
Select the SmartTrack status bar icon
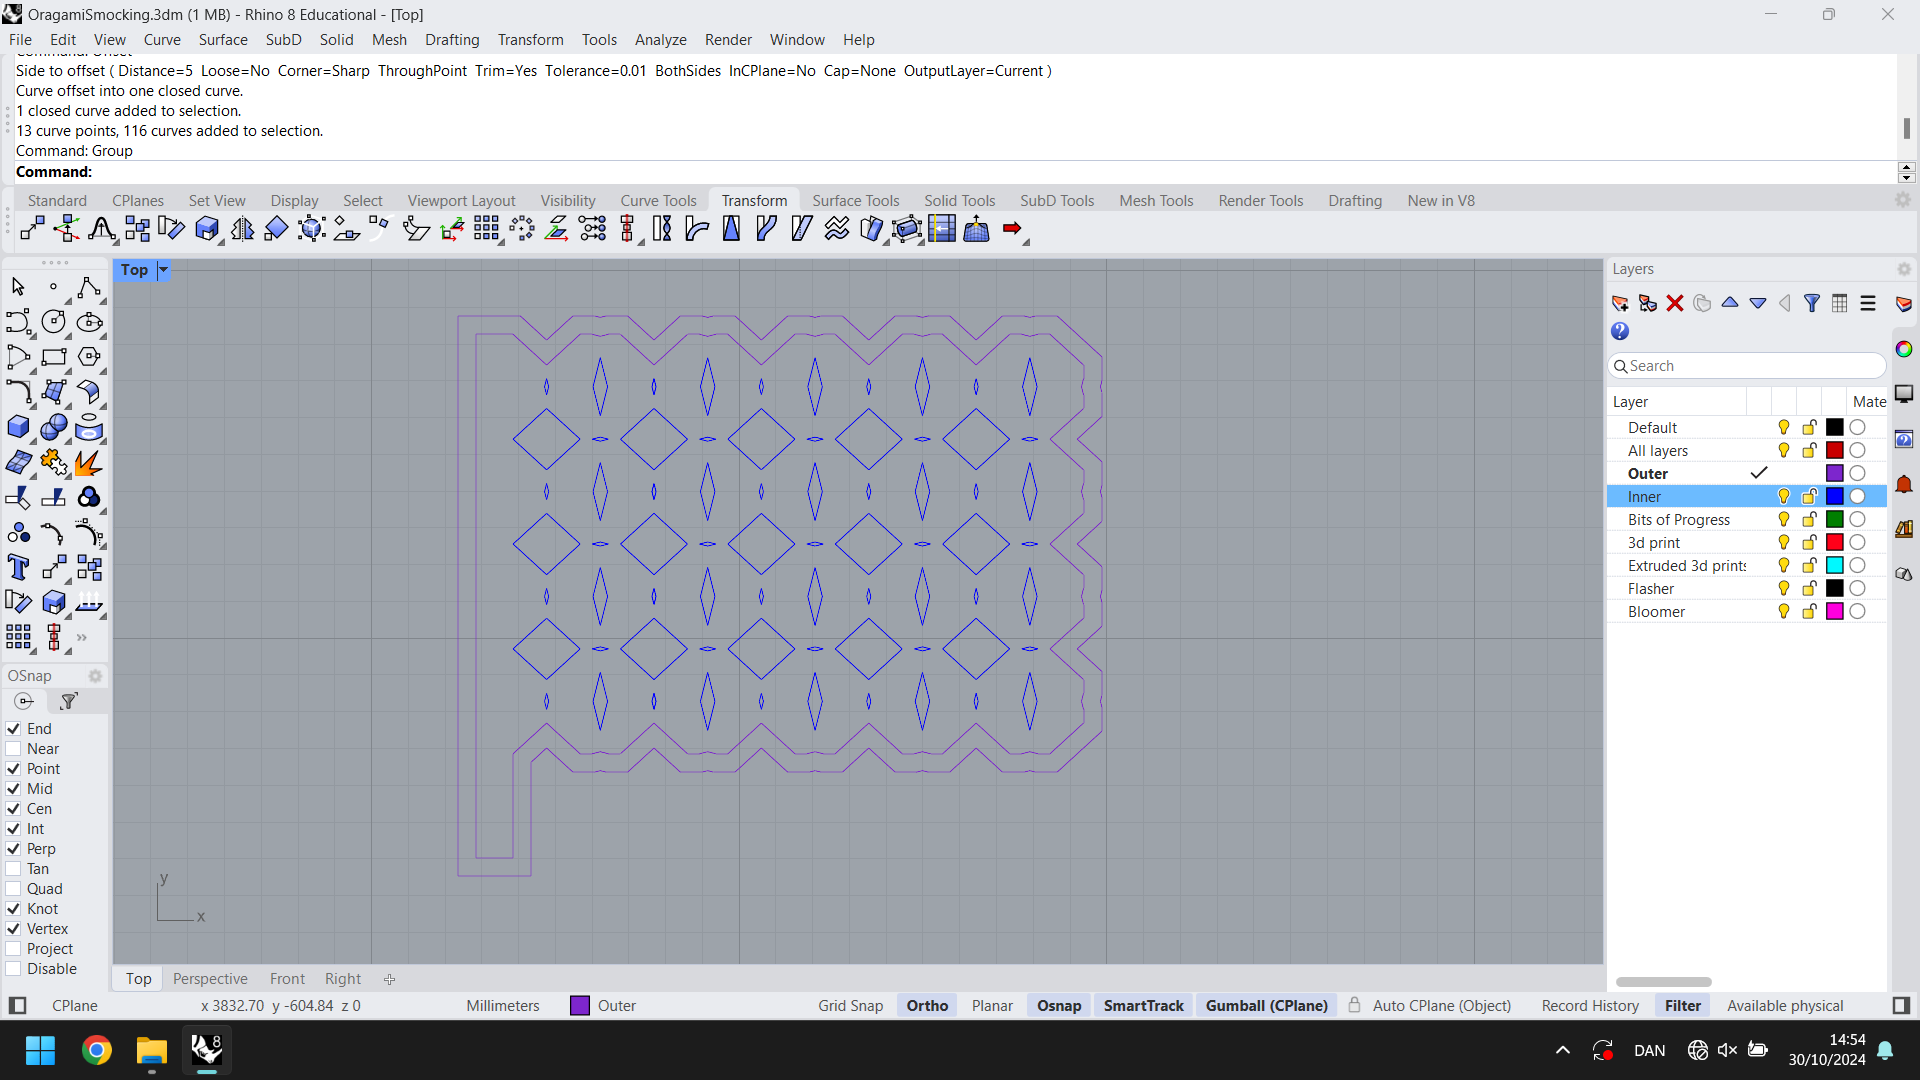pos(1142,1005)
